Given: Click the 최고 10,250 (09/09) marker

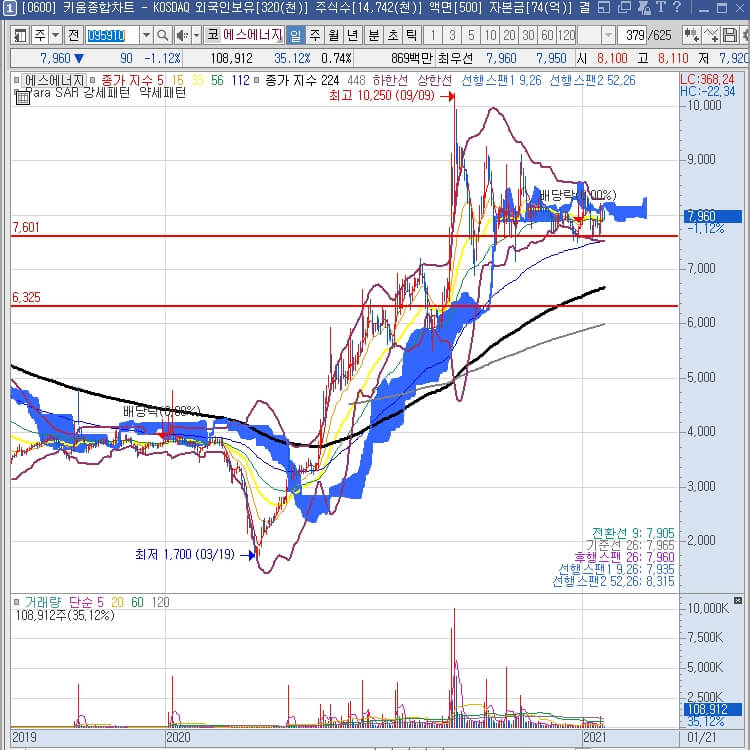Looking at the screenshot, I should click(x=392, y=96).
